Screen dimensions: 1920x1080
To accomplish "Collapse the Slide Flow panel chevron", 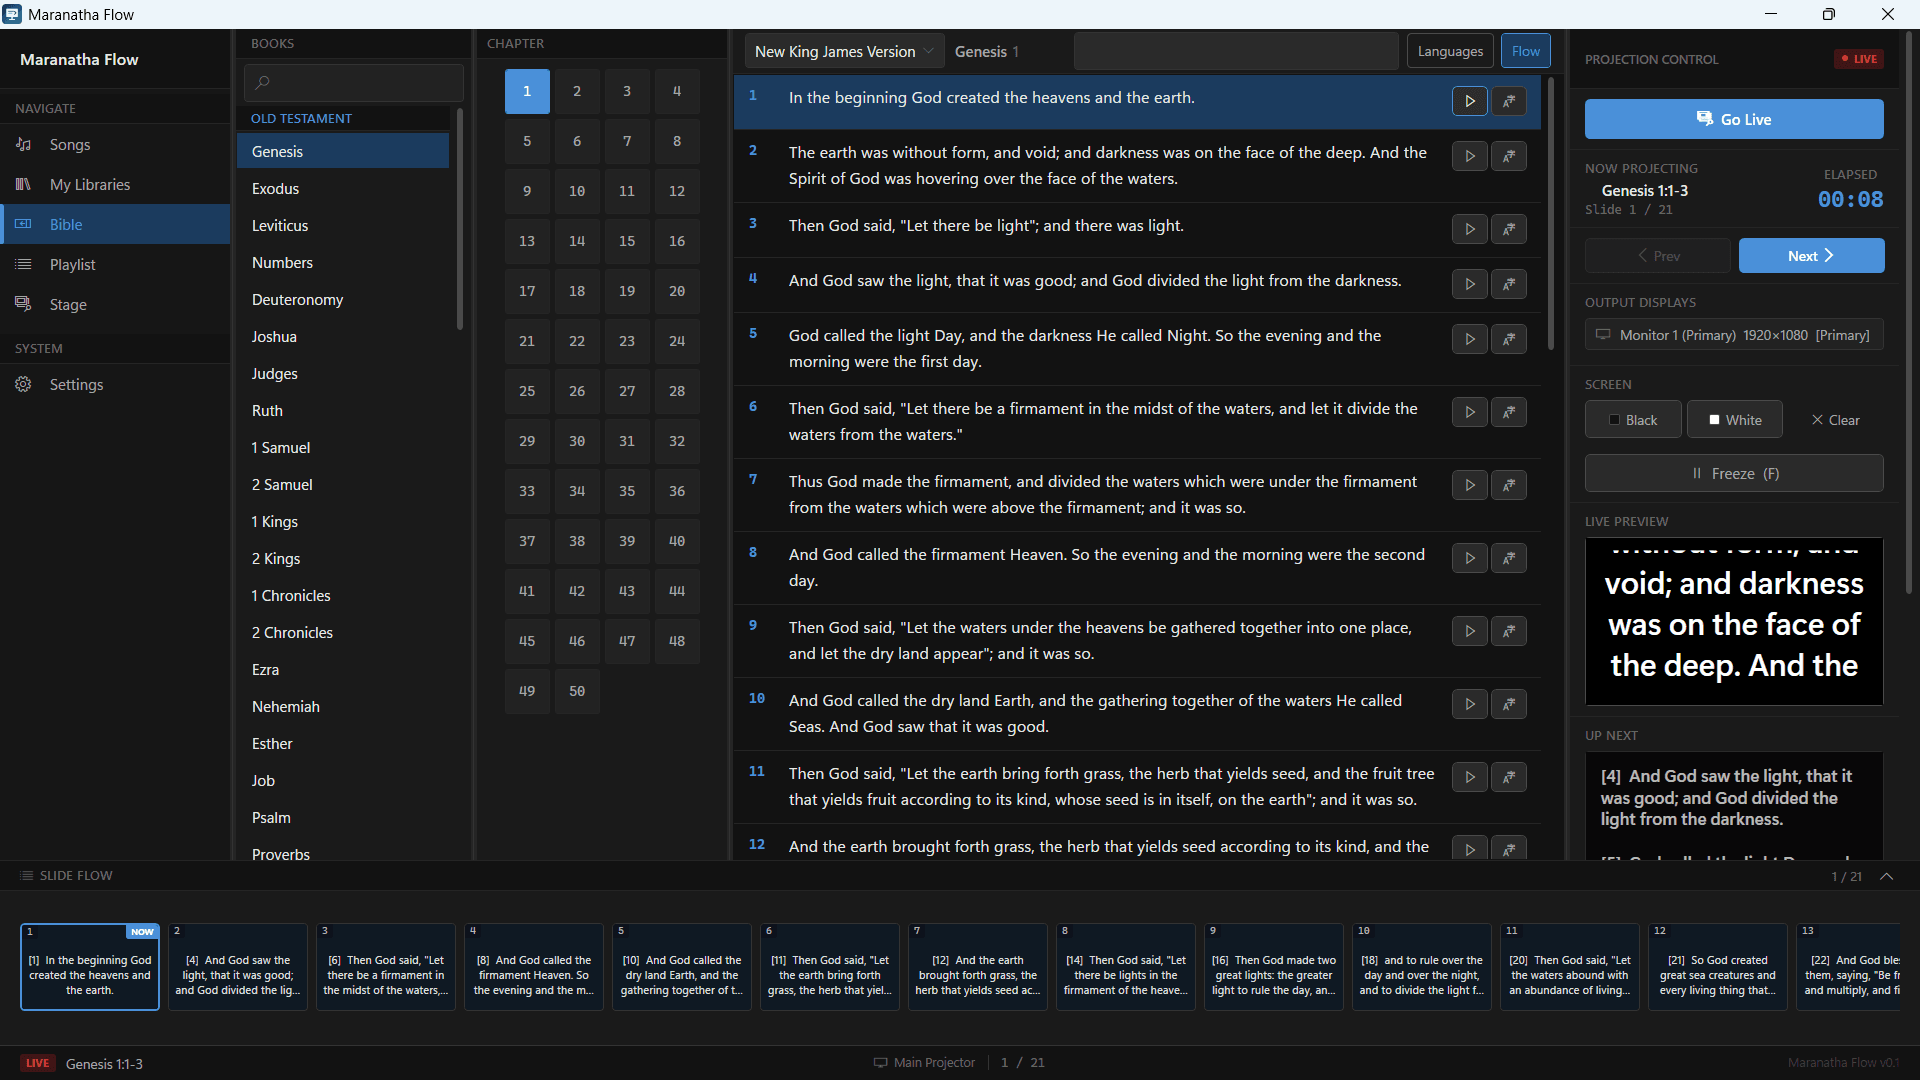I will point(1887,876).
